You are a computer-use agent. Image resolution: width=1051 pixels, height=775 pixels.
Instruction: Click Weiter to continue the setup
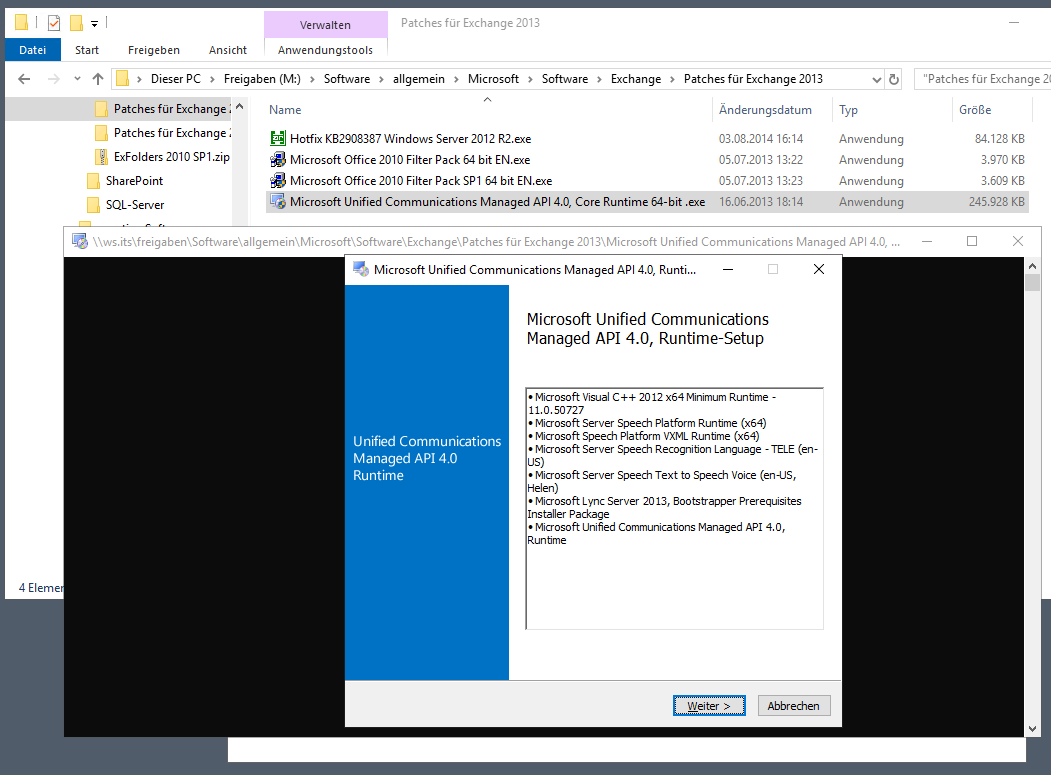[709, 706]
